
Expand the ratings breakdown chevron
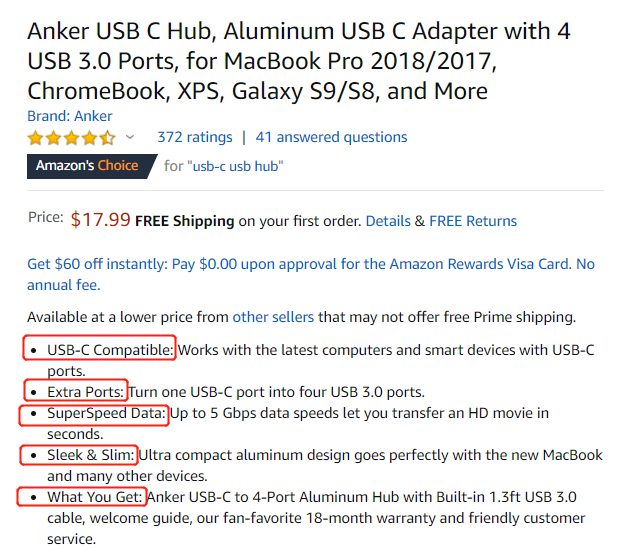tap(130, 138)
